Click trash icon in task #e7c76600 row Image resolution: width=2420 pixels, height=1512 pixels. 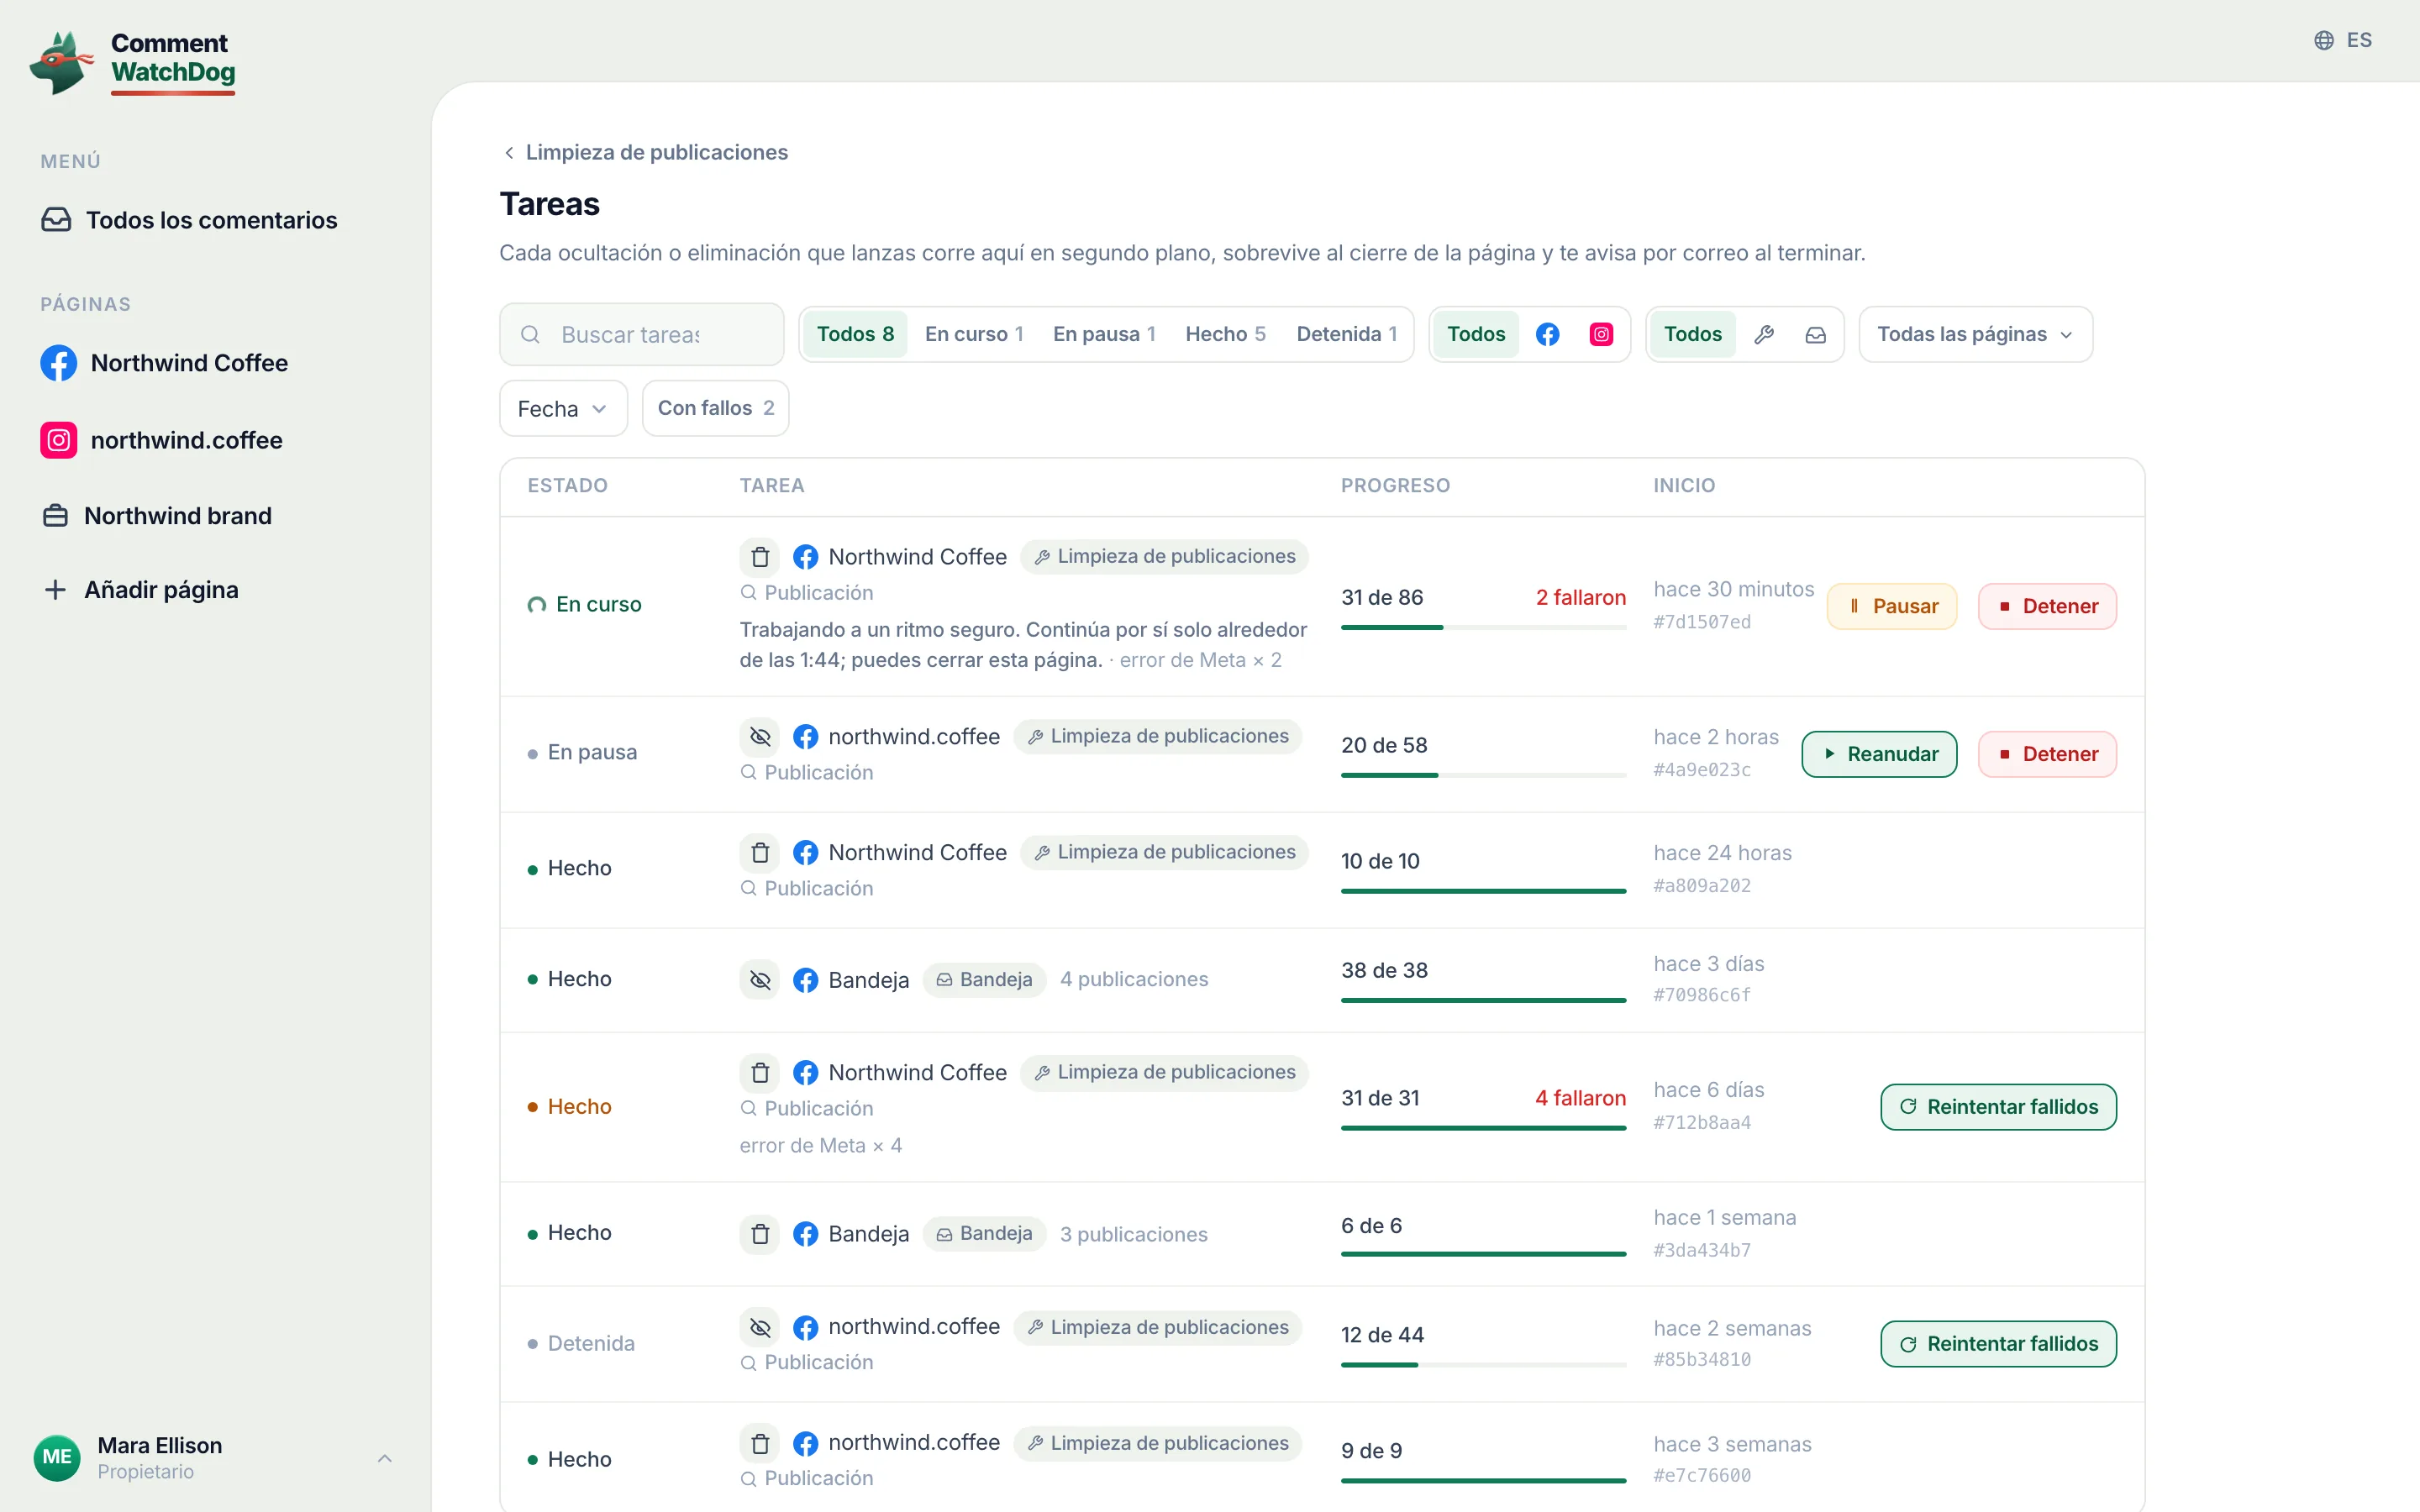coord(760,1443)
